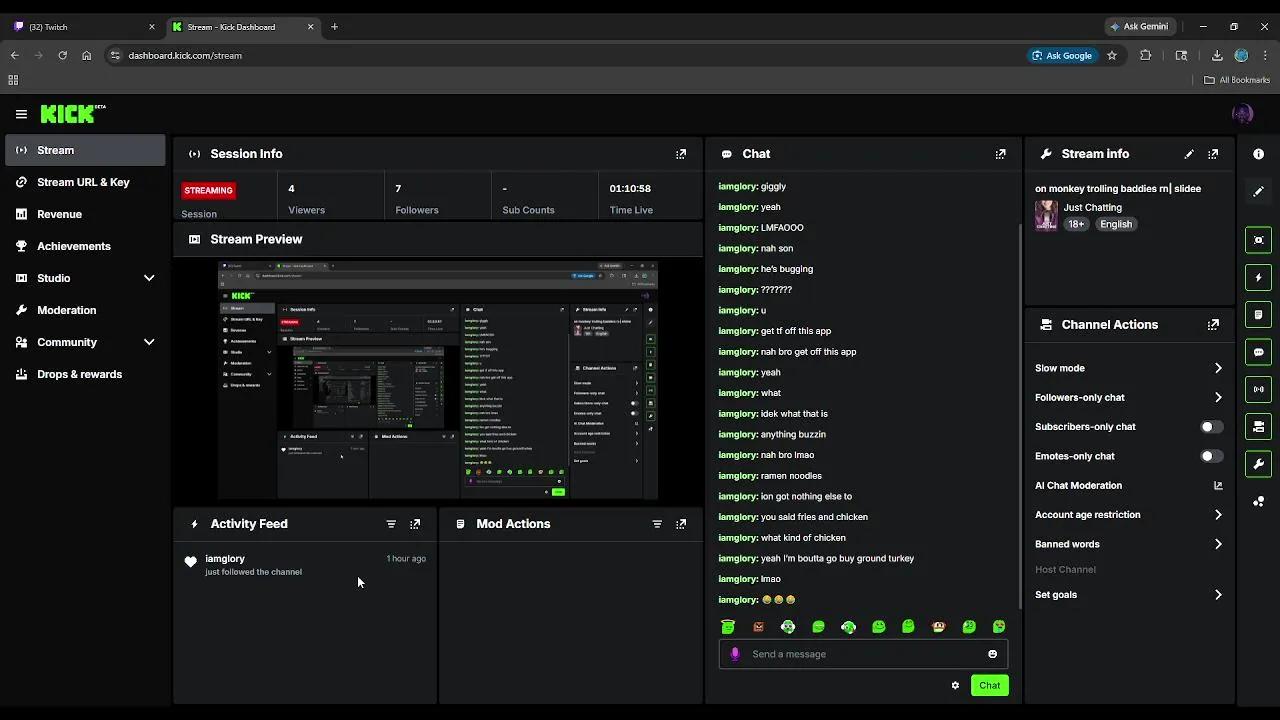
Task: Click the 18+ tag
Action: click(x=1076, y=225)
